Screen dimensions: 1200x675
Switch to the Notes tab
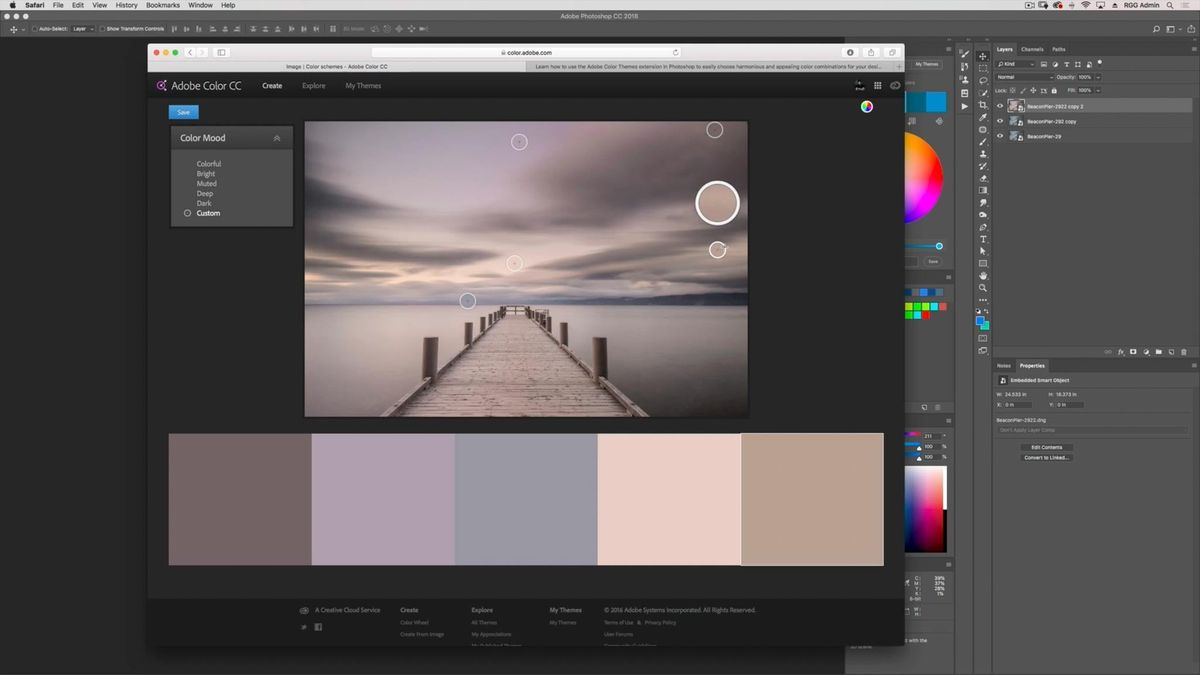[1004, 365]
